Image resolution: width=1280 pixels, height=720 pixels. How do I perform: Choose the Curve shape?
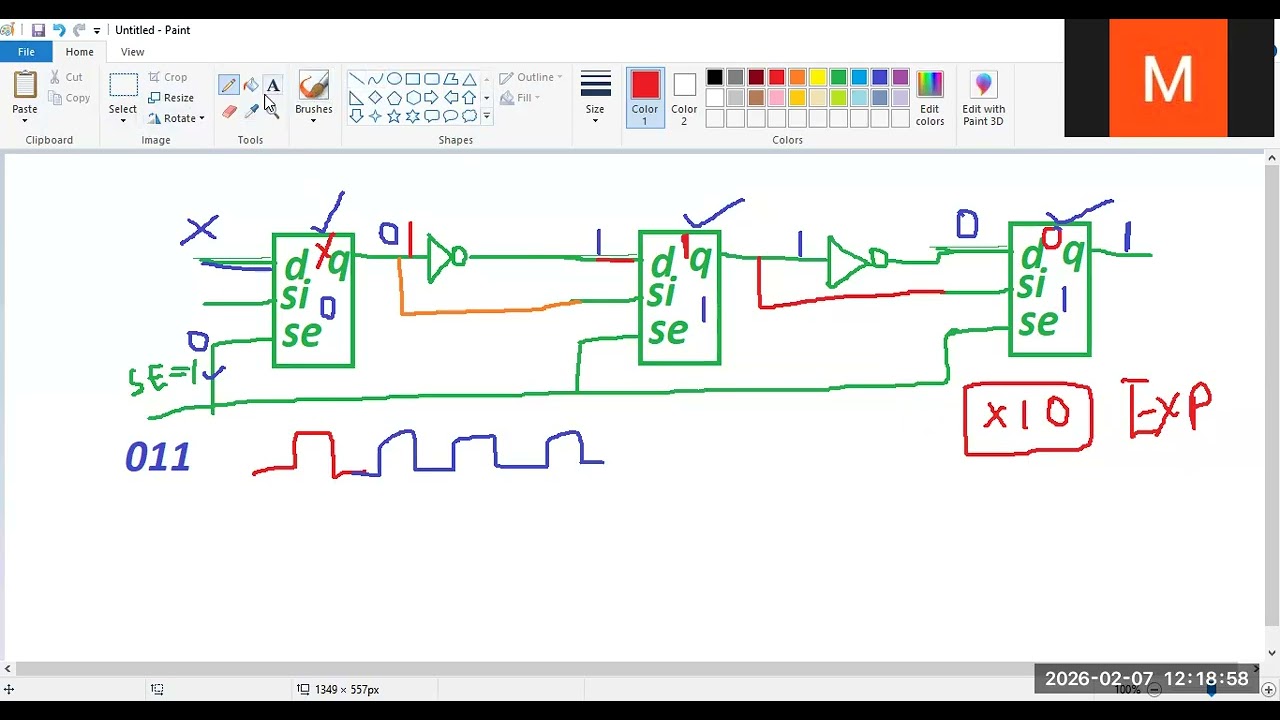[375, 79]
